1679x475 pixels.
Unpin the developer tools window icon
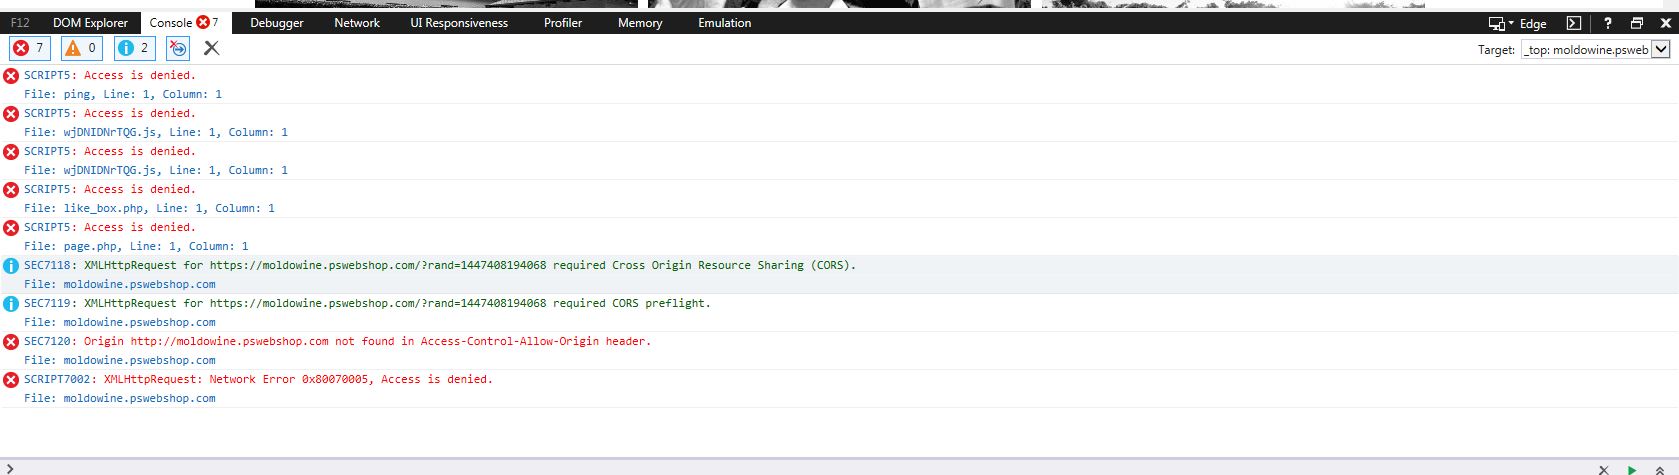point(1637,23)
